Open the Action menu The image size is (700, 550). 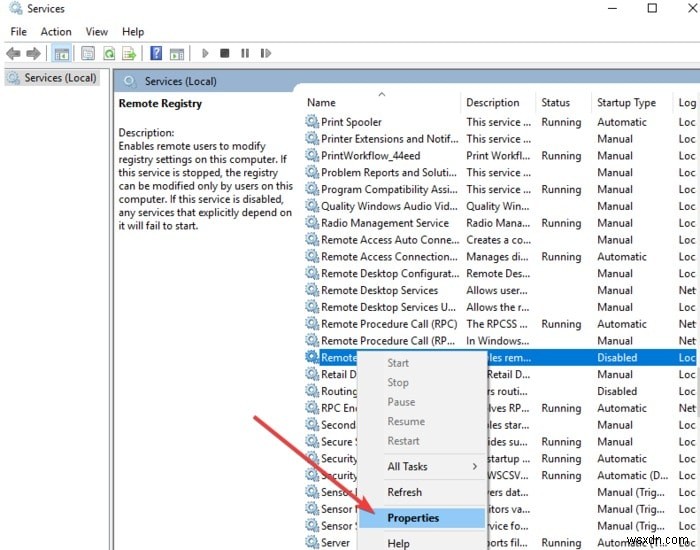(56, 32)
